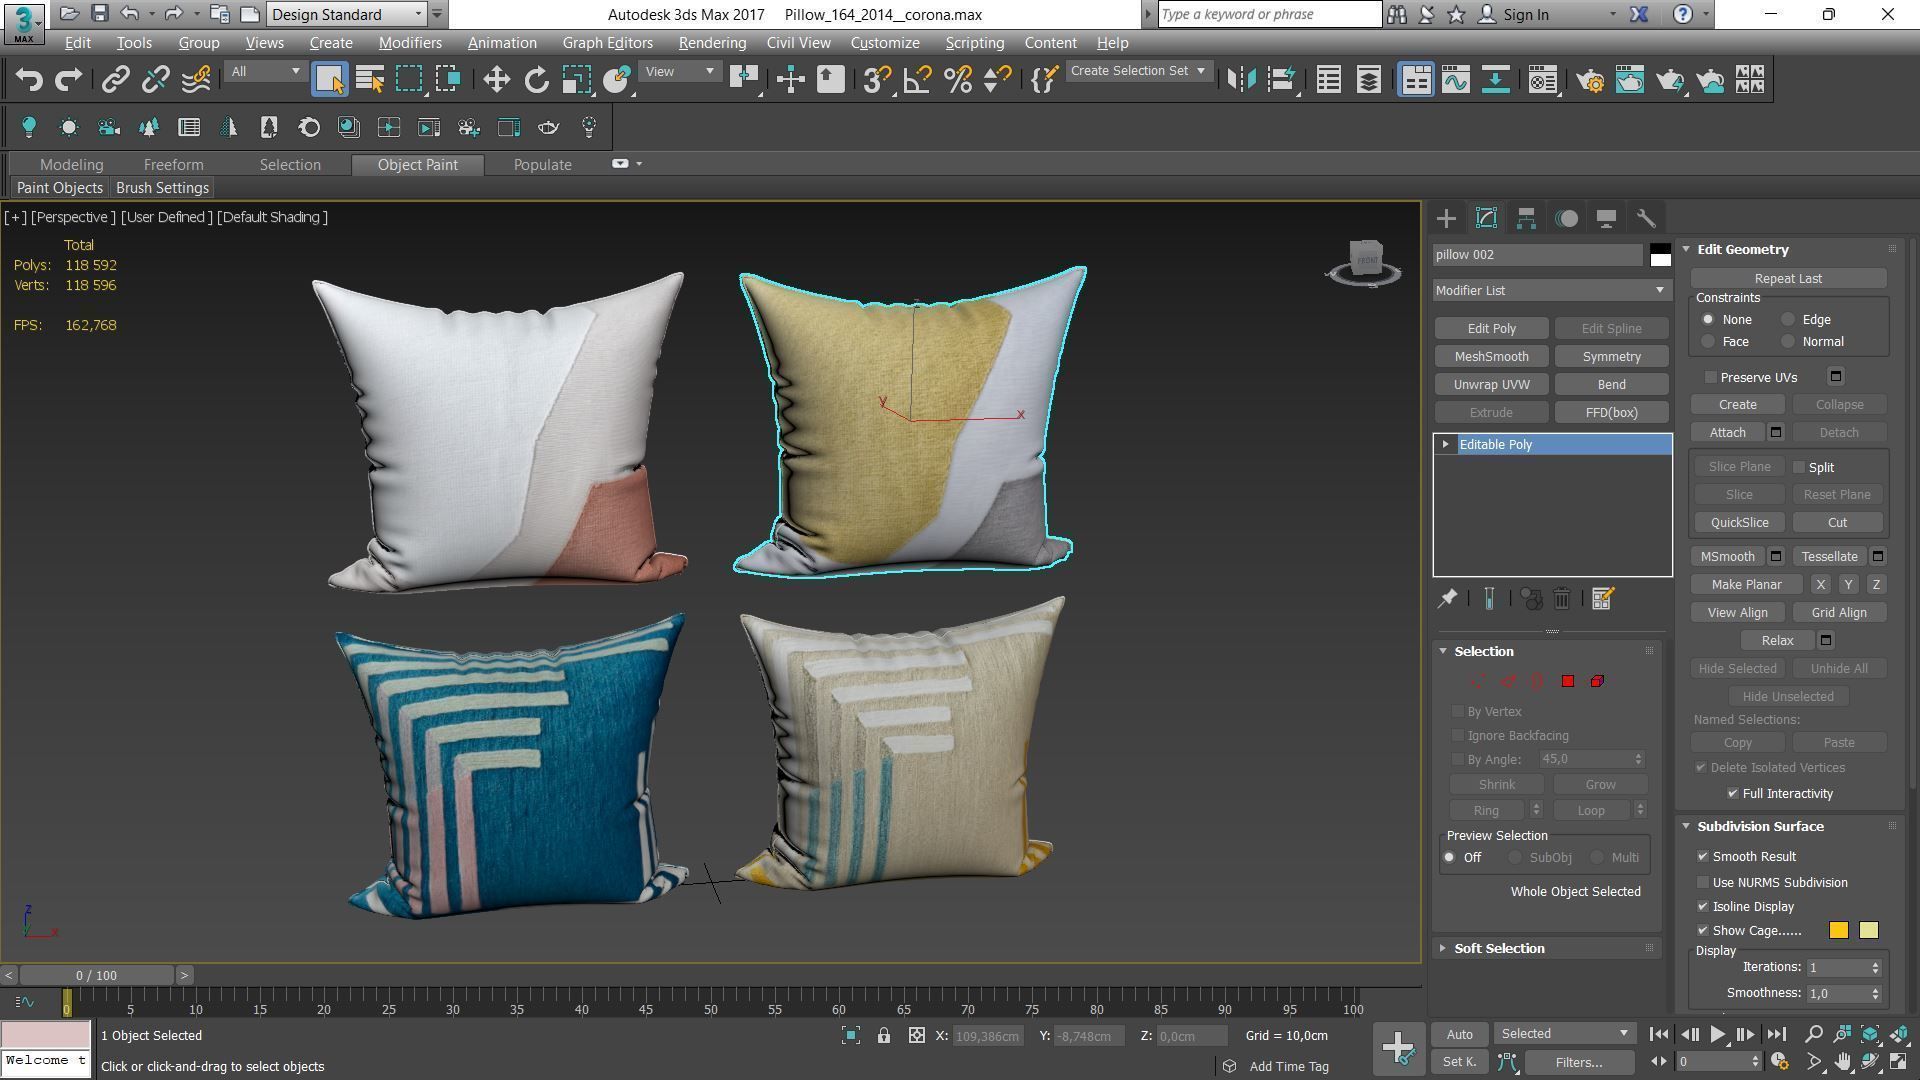Open the Curve Editor icon
1920x1080 pixels.
[1456, 80]
